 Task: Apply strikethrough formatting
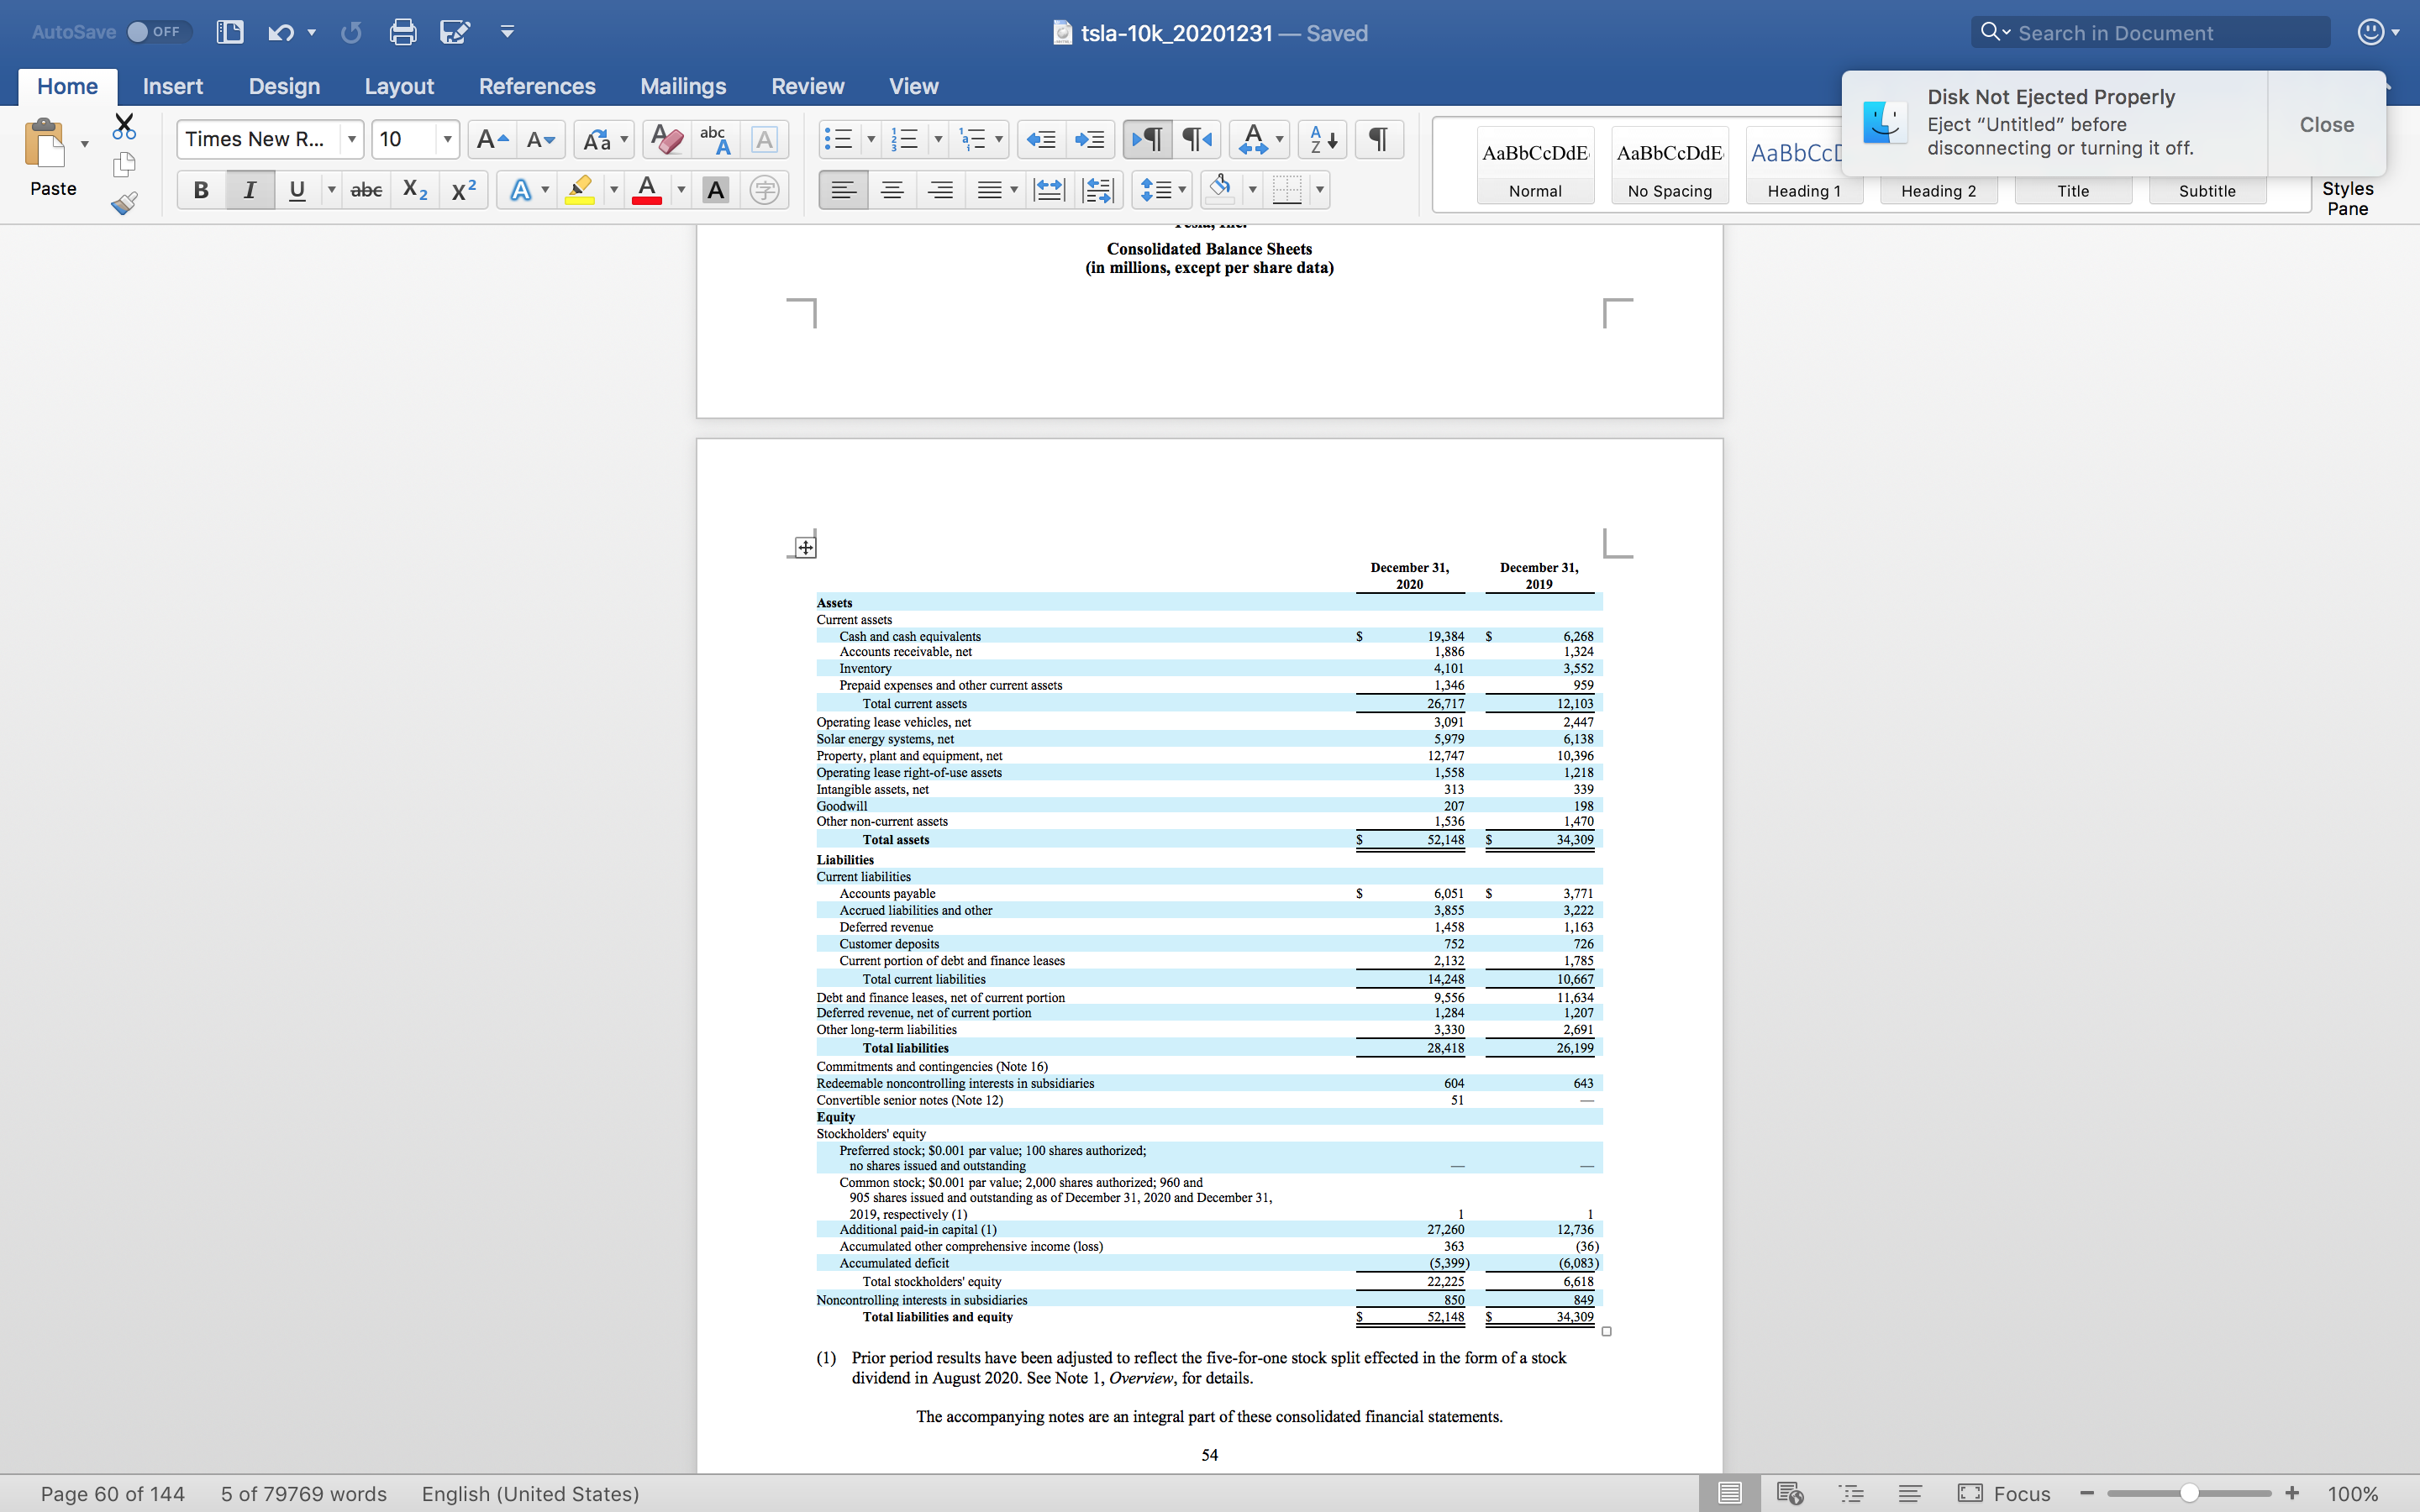point(366,190)
